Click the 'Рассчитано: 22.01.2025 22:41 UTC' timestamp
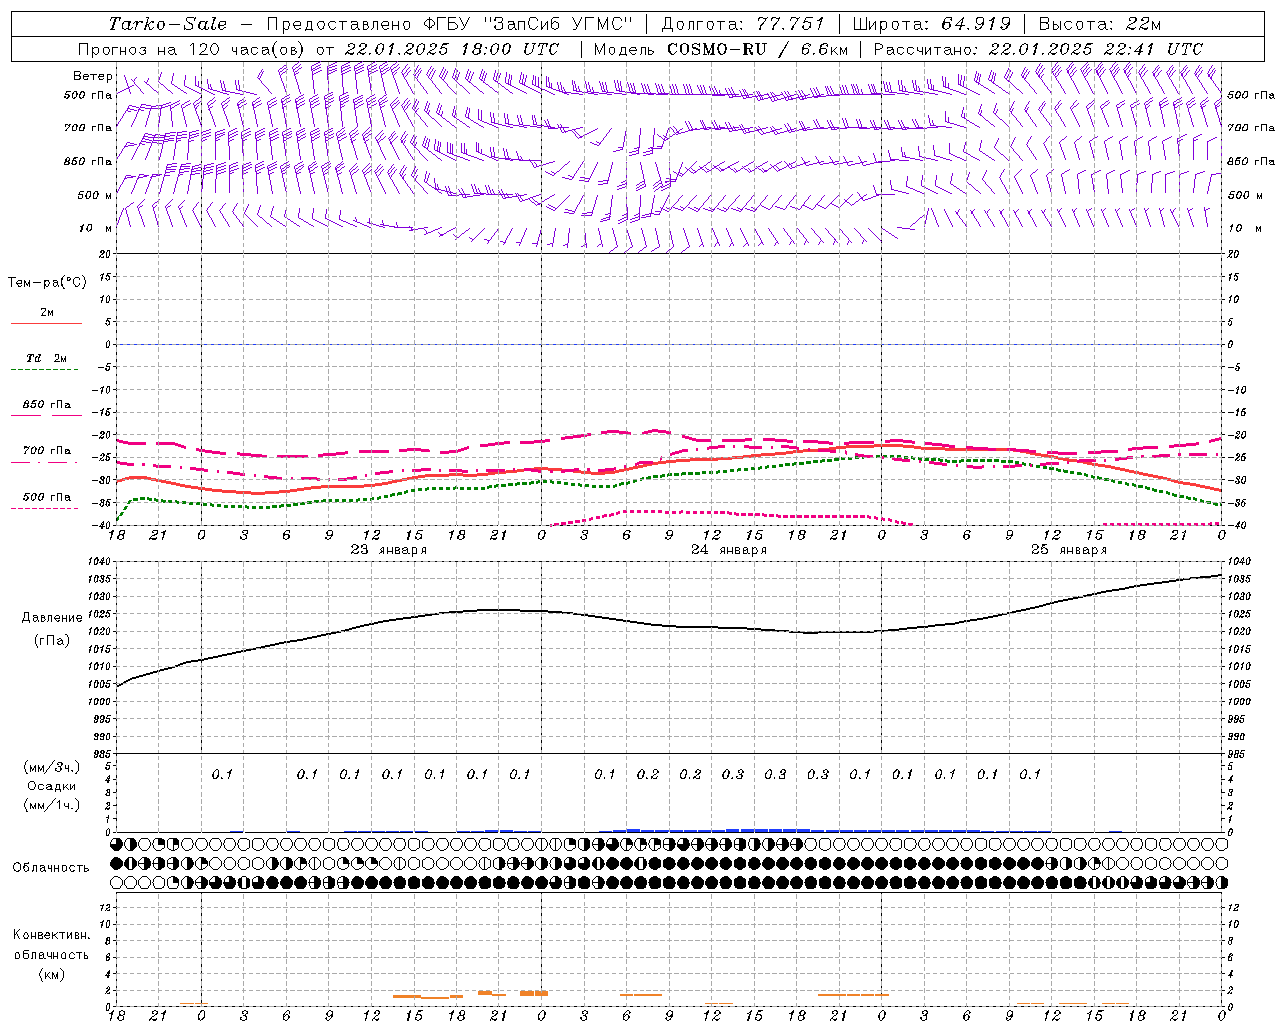 tap(1038, 49)
